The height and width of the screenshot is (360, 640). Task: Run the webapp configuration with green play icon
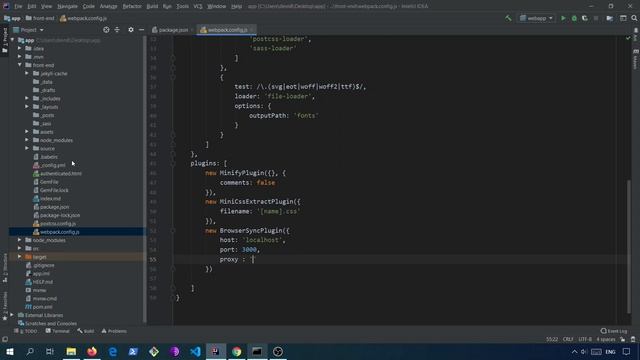(x=563, y=18)
